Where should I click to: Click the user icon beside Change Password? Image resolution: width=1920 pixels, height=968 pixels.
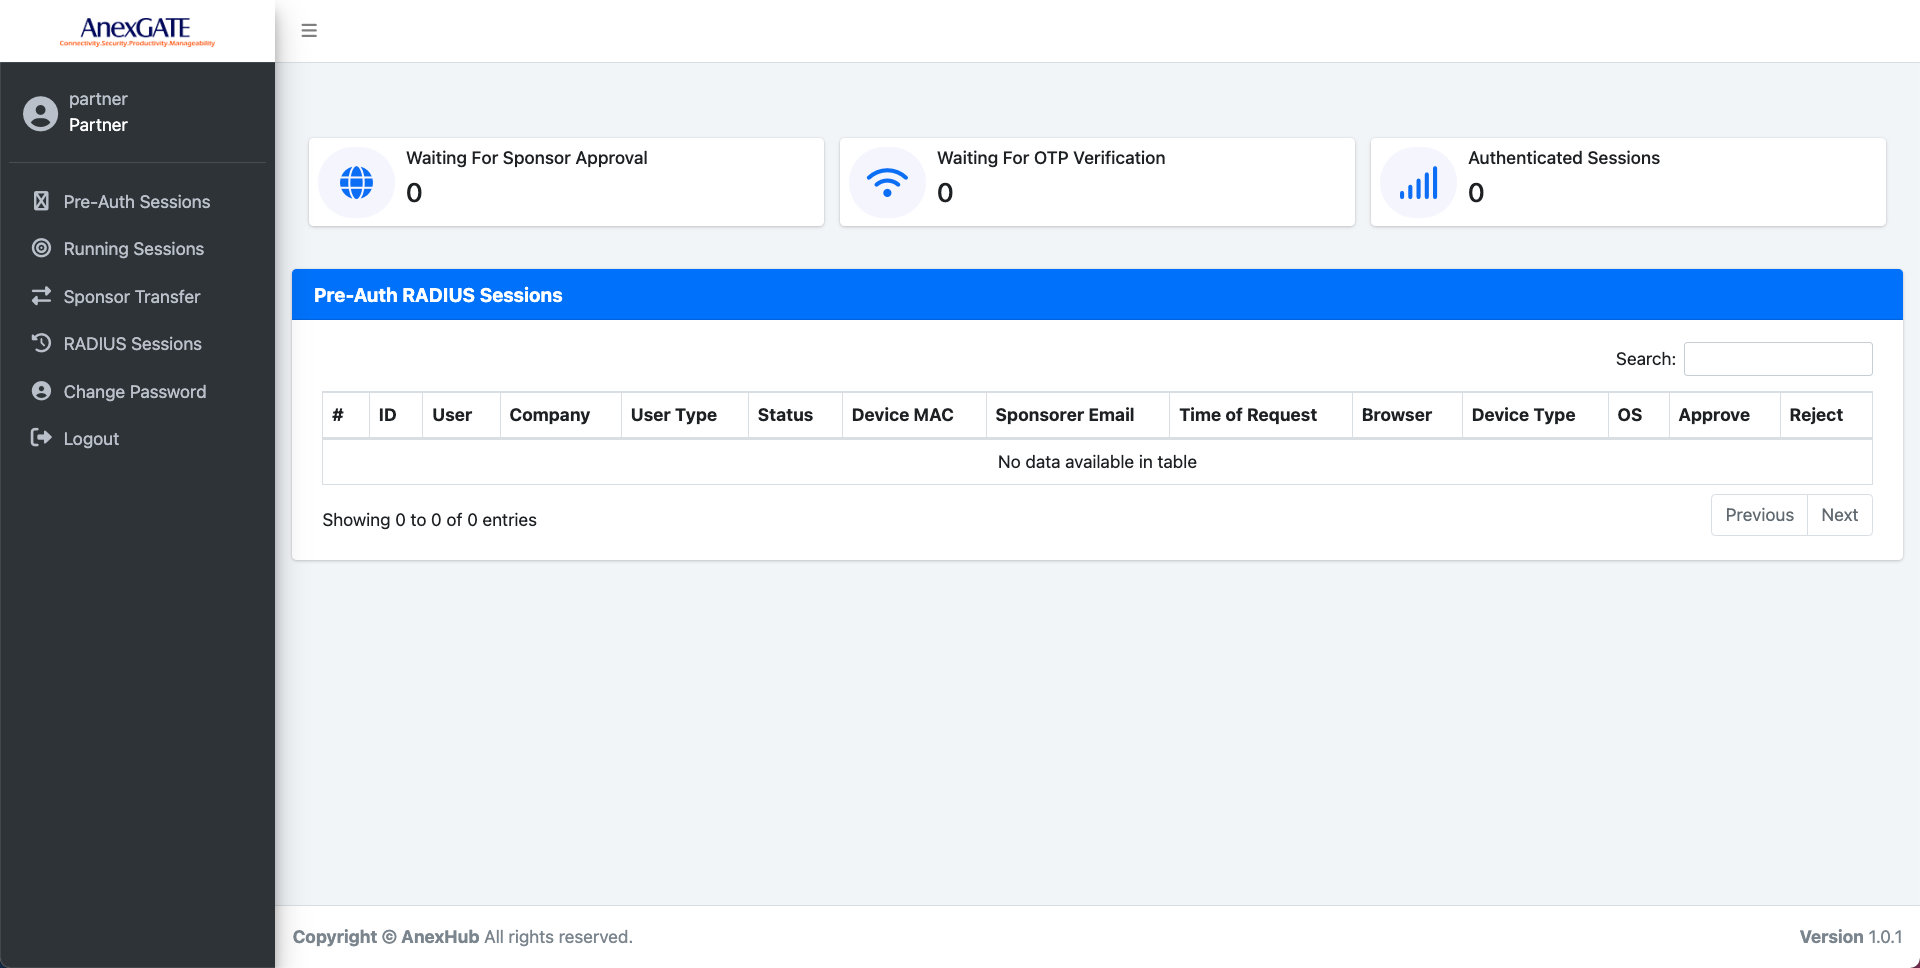(x=41, y=391)
